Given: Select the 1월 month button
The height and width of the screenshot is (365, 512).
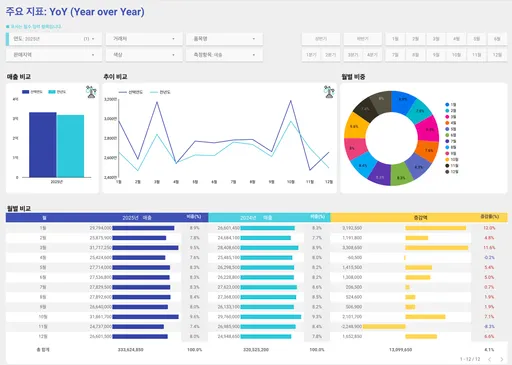Looking at the screenshot, I should click(395, 39).
